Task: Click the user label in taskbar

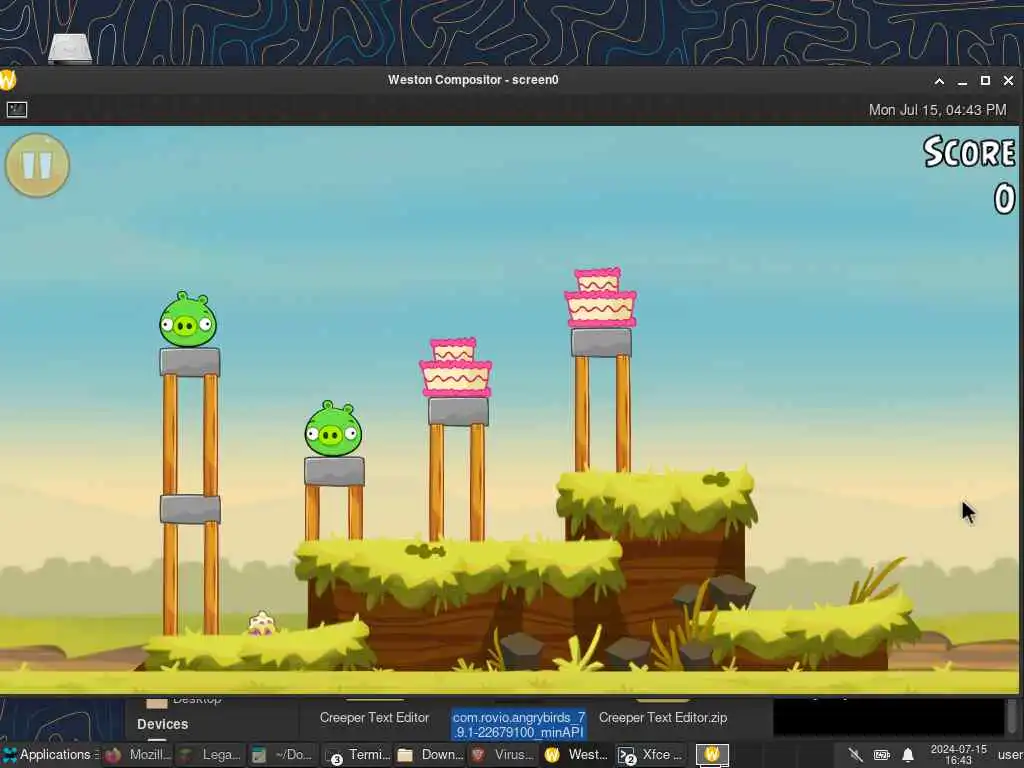Action: click(1010, 754)
